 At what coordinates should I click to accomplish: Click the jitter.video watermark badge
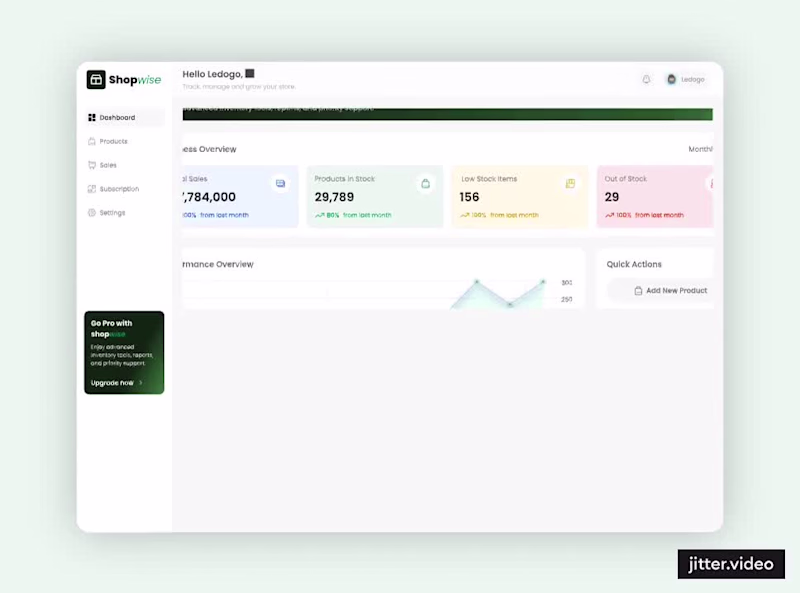[731, 564]
